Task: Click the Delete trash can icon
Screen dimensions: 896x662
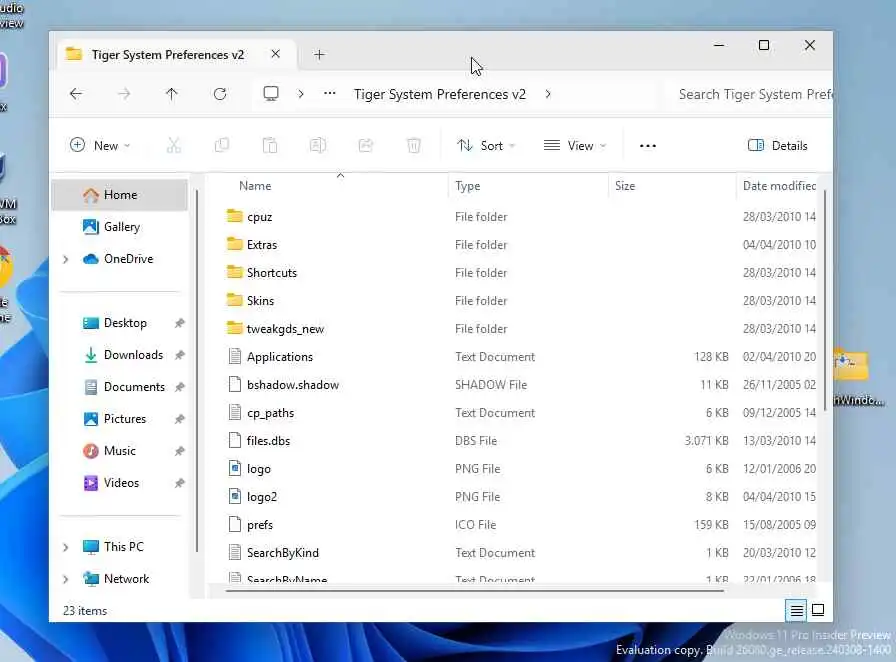Action: click(414, 145)
